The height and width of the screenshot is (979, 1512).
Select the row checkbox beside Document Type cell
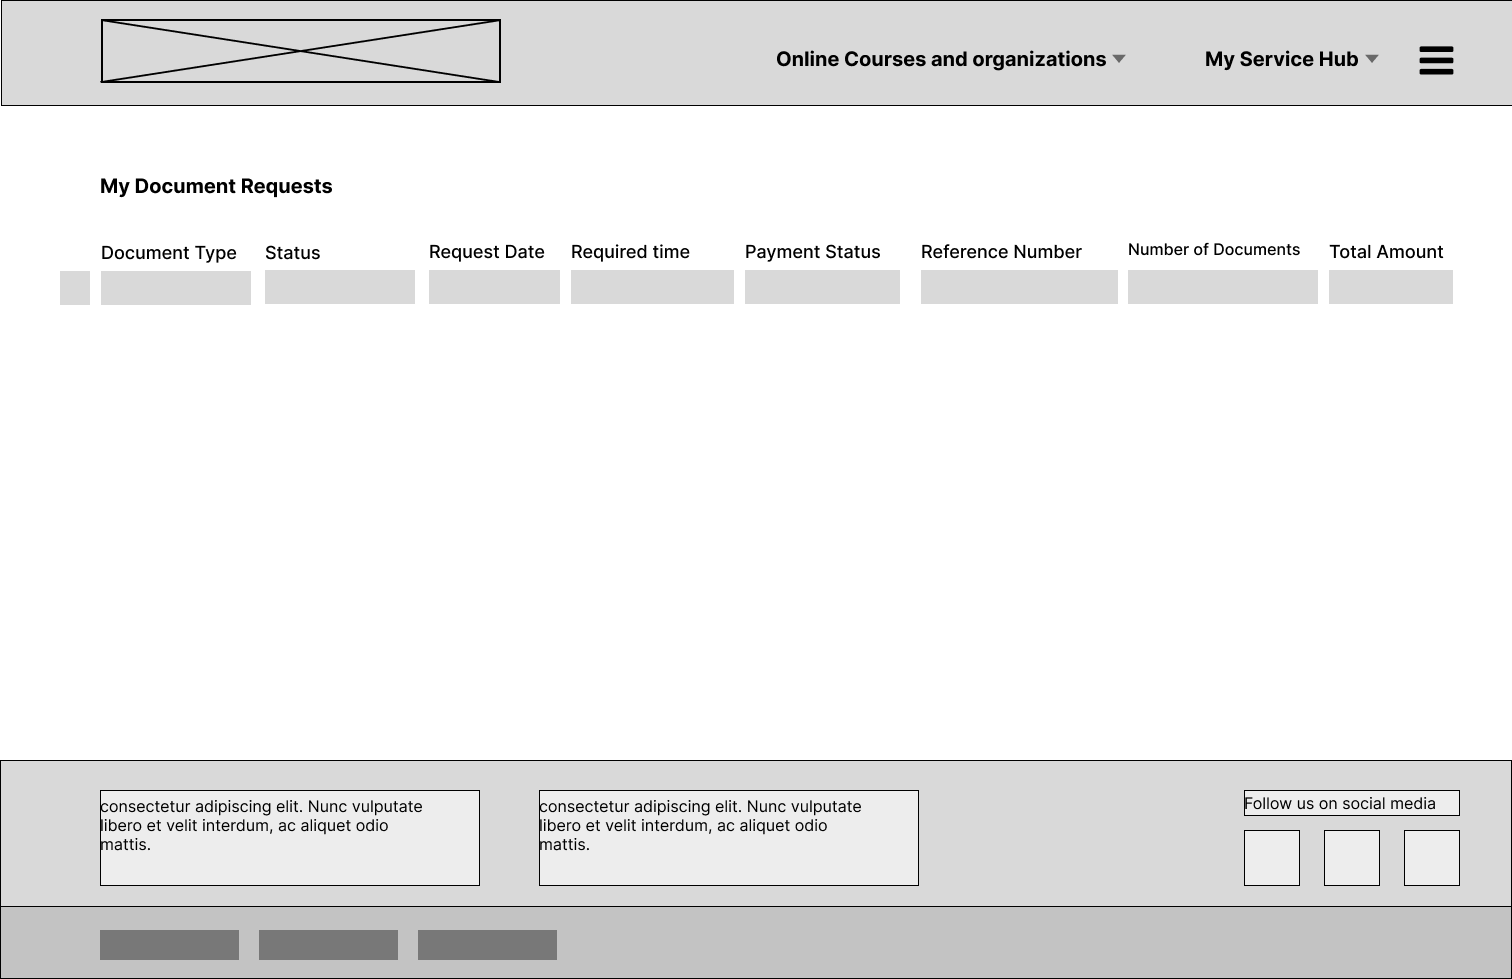tap(75, 288)
